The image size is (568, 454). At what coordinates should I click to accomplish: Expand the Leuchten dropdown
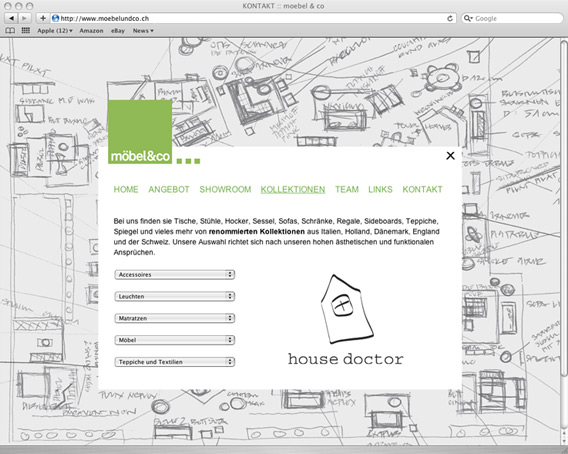(175, 296)
